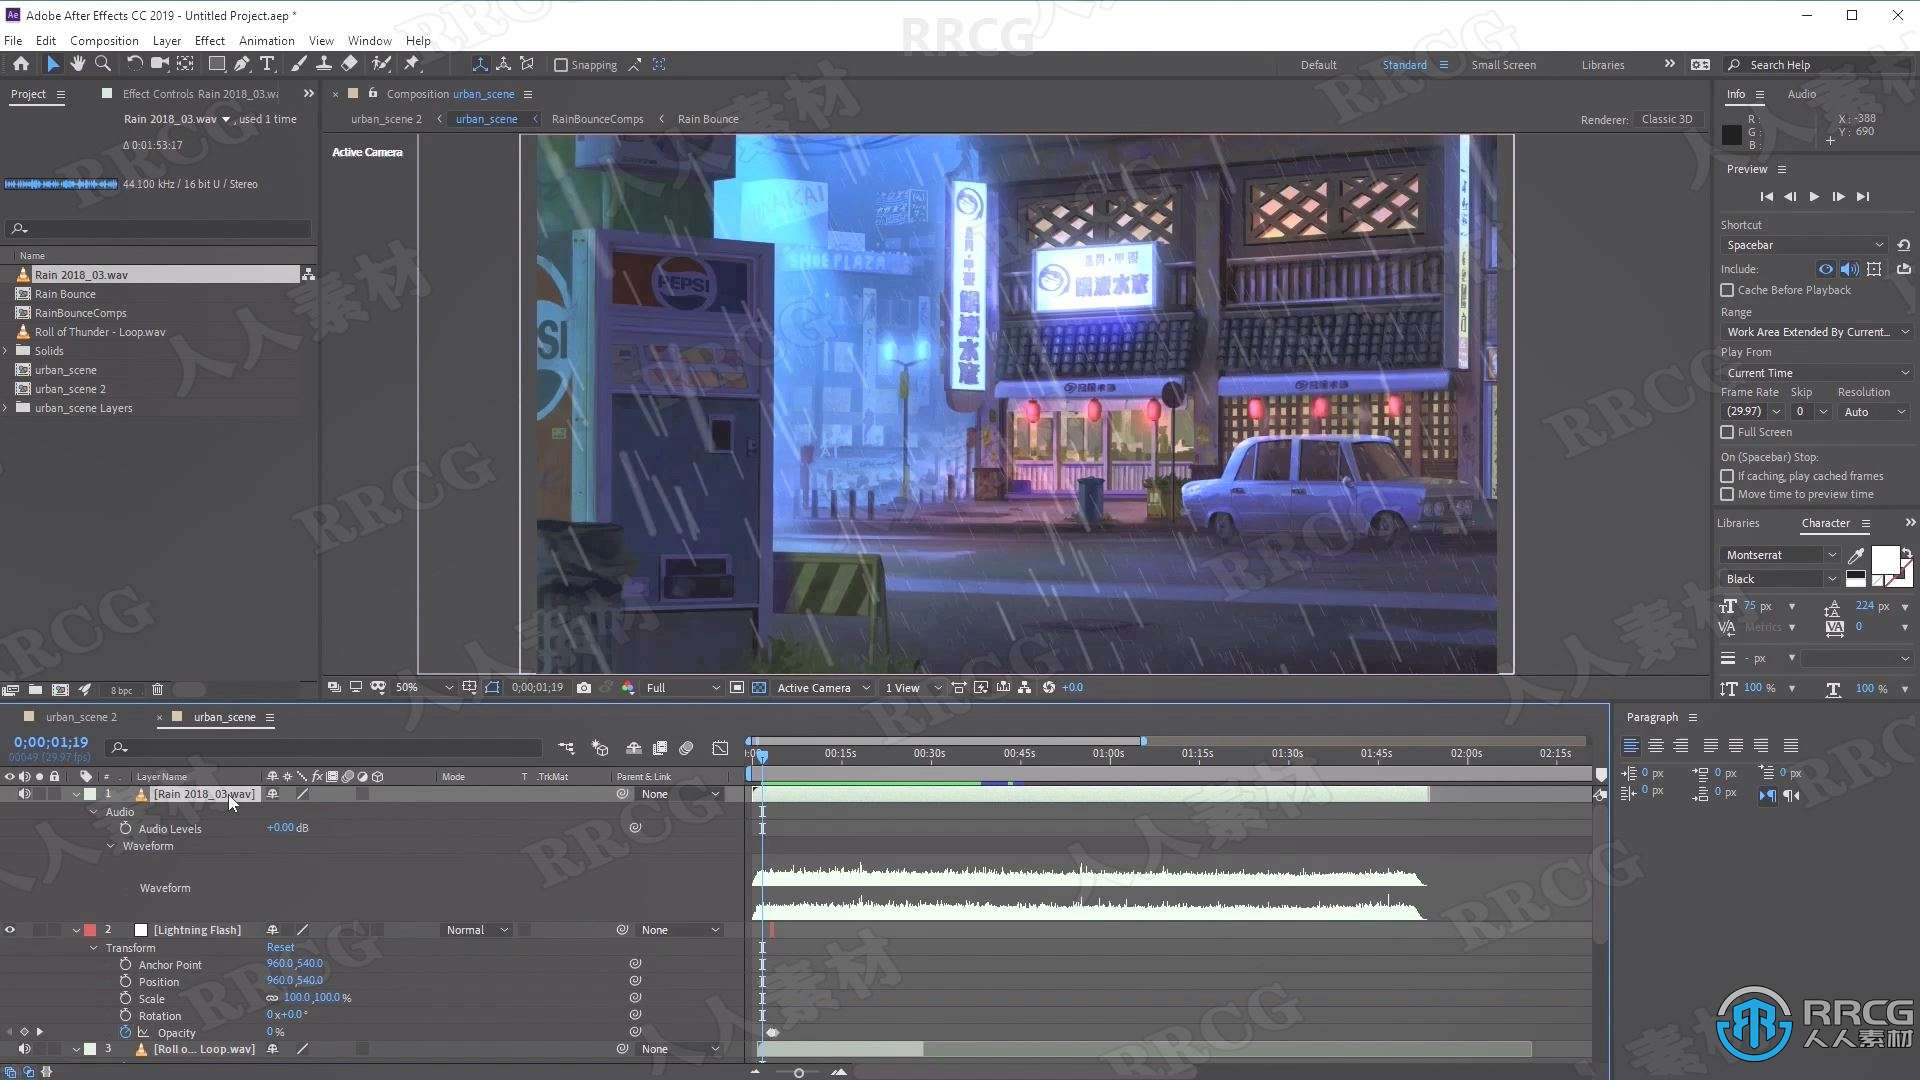Create a new folder in Project panel
Viewport: 1920px width, 1080px height.
click(x=35, y=689)
